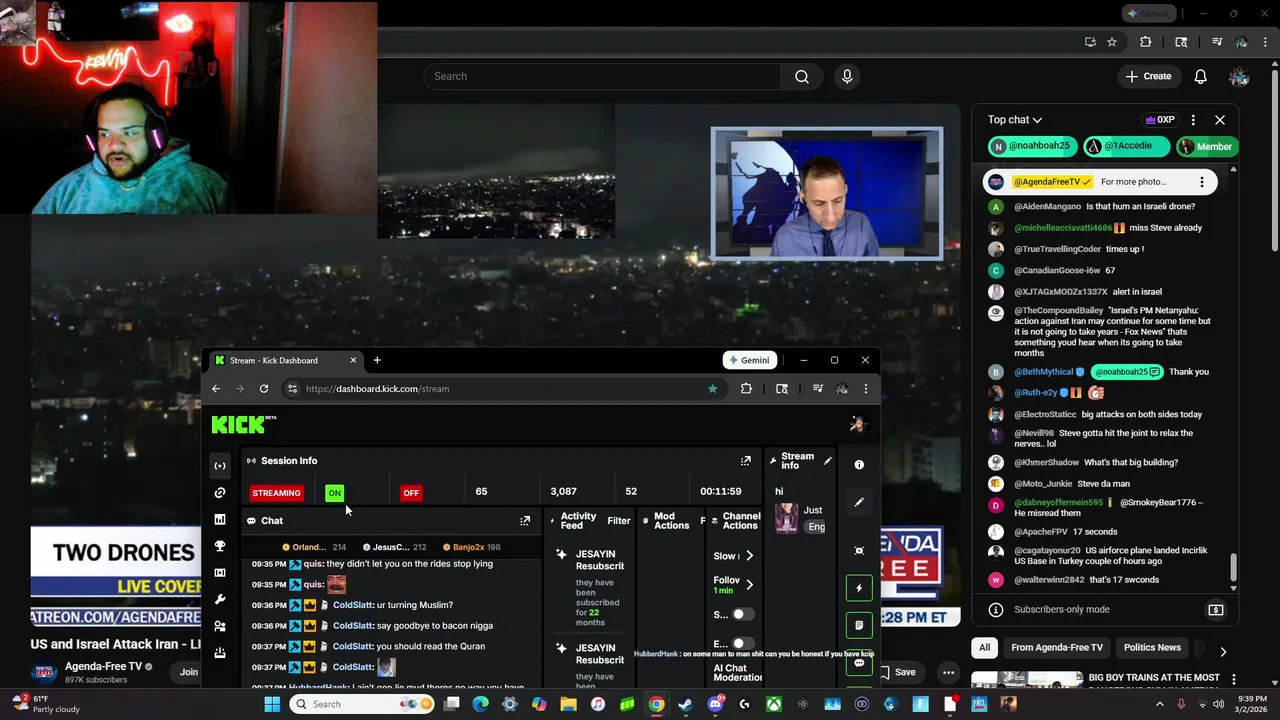Open Chrome menu in Kick browser window
The height and width of the screenshot is (720, 1280).
tap(866, 389)
